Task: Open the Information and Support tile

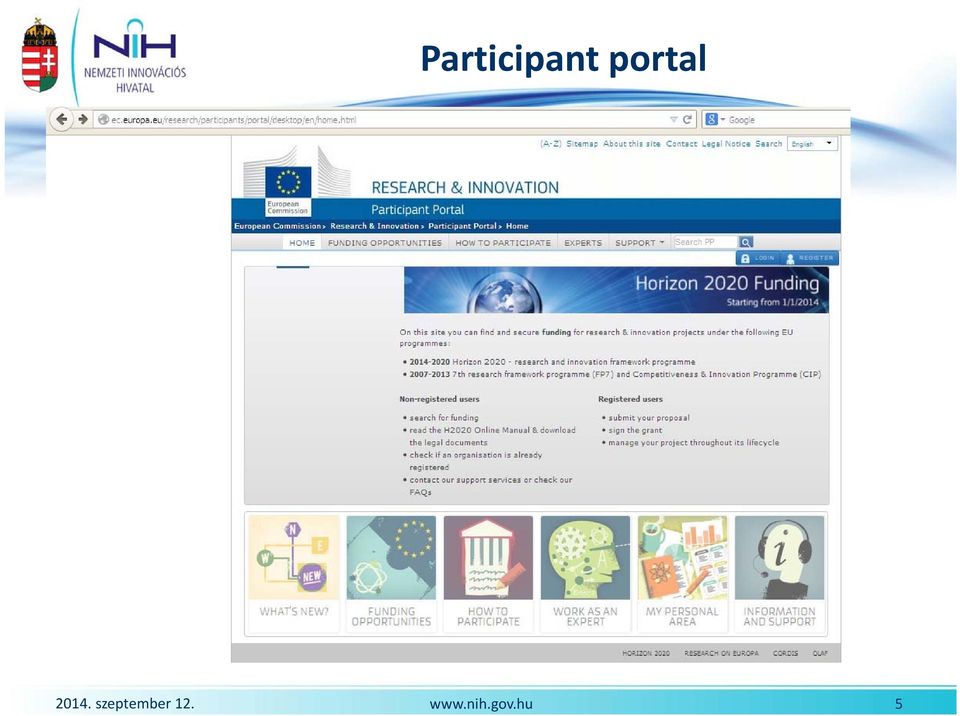Action: pos(779,572)
